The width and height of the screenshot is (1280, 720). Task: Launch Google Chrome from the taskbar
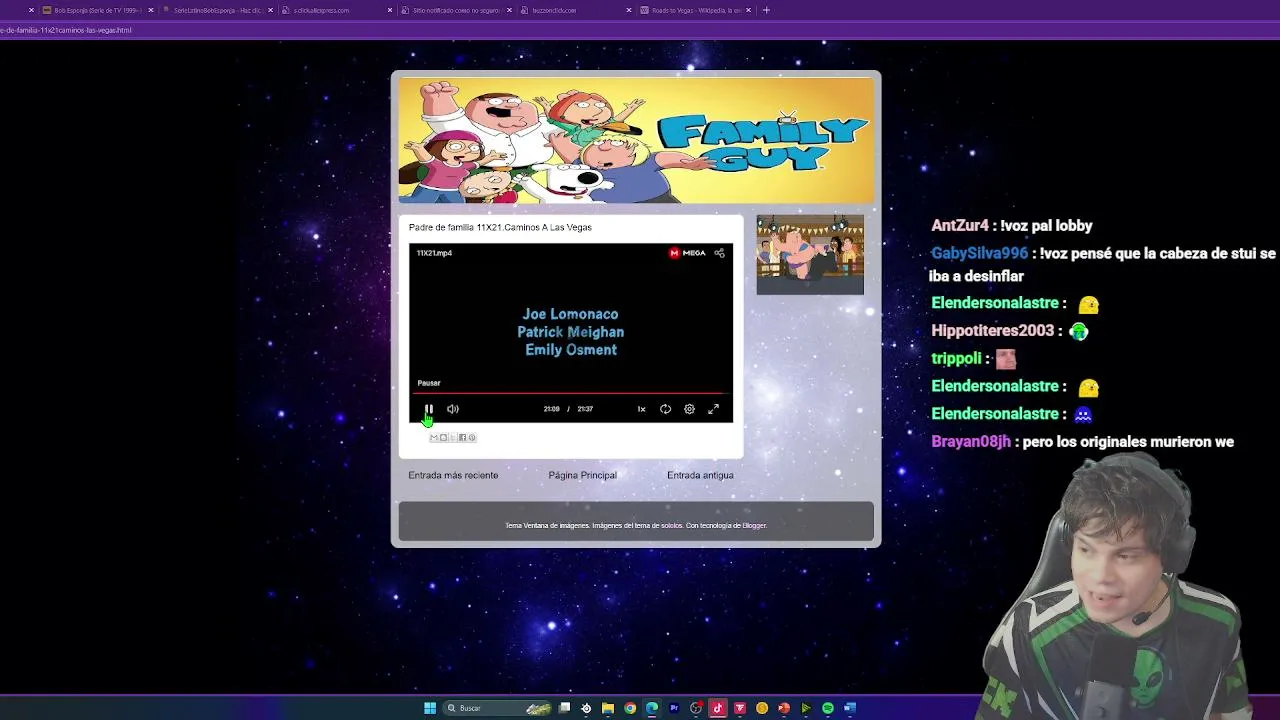[x=630, y=708]
